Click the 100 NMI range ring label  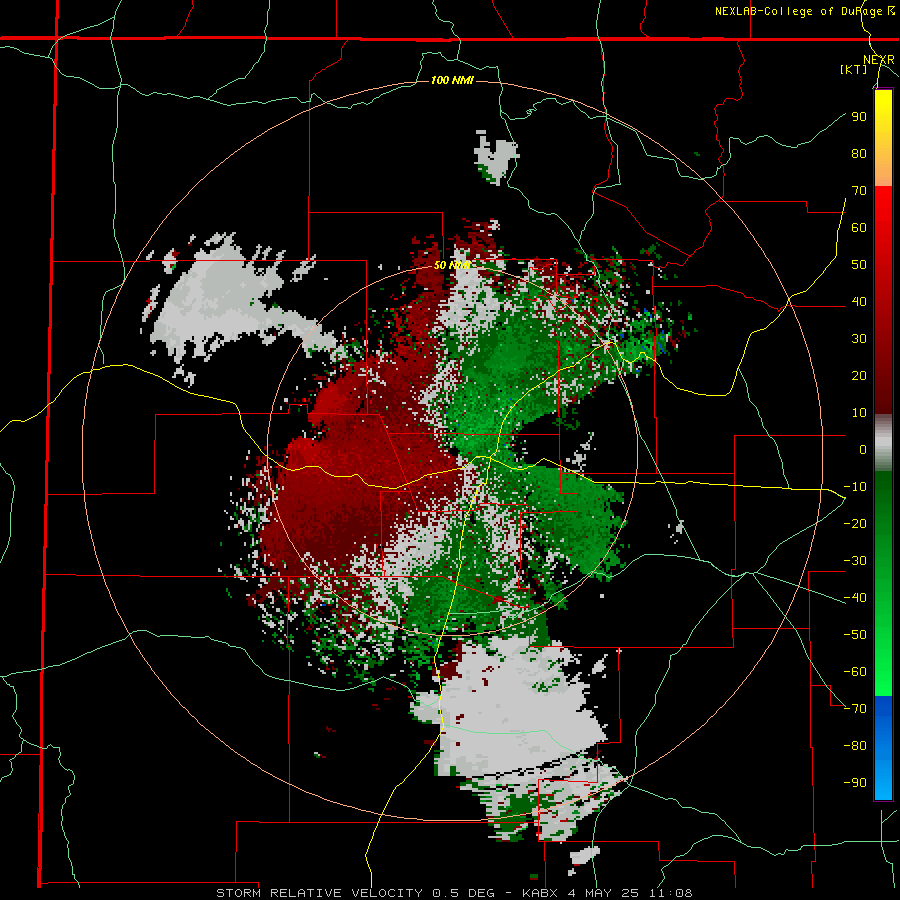(452, 80)
